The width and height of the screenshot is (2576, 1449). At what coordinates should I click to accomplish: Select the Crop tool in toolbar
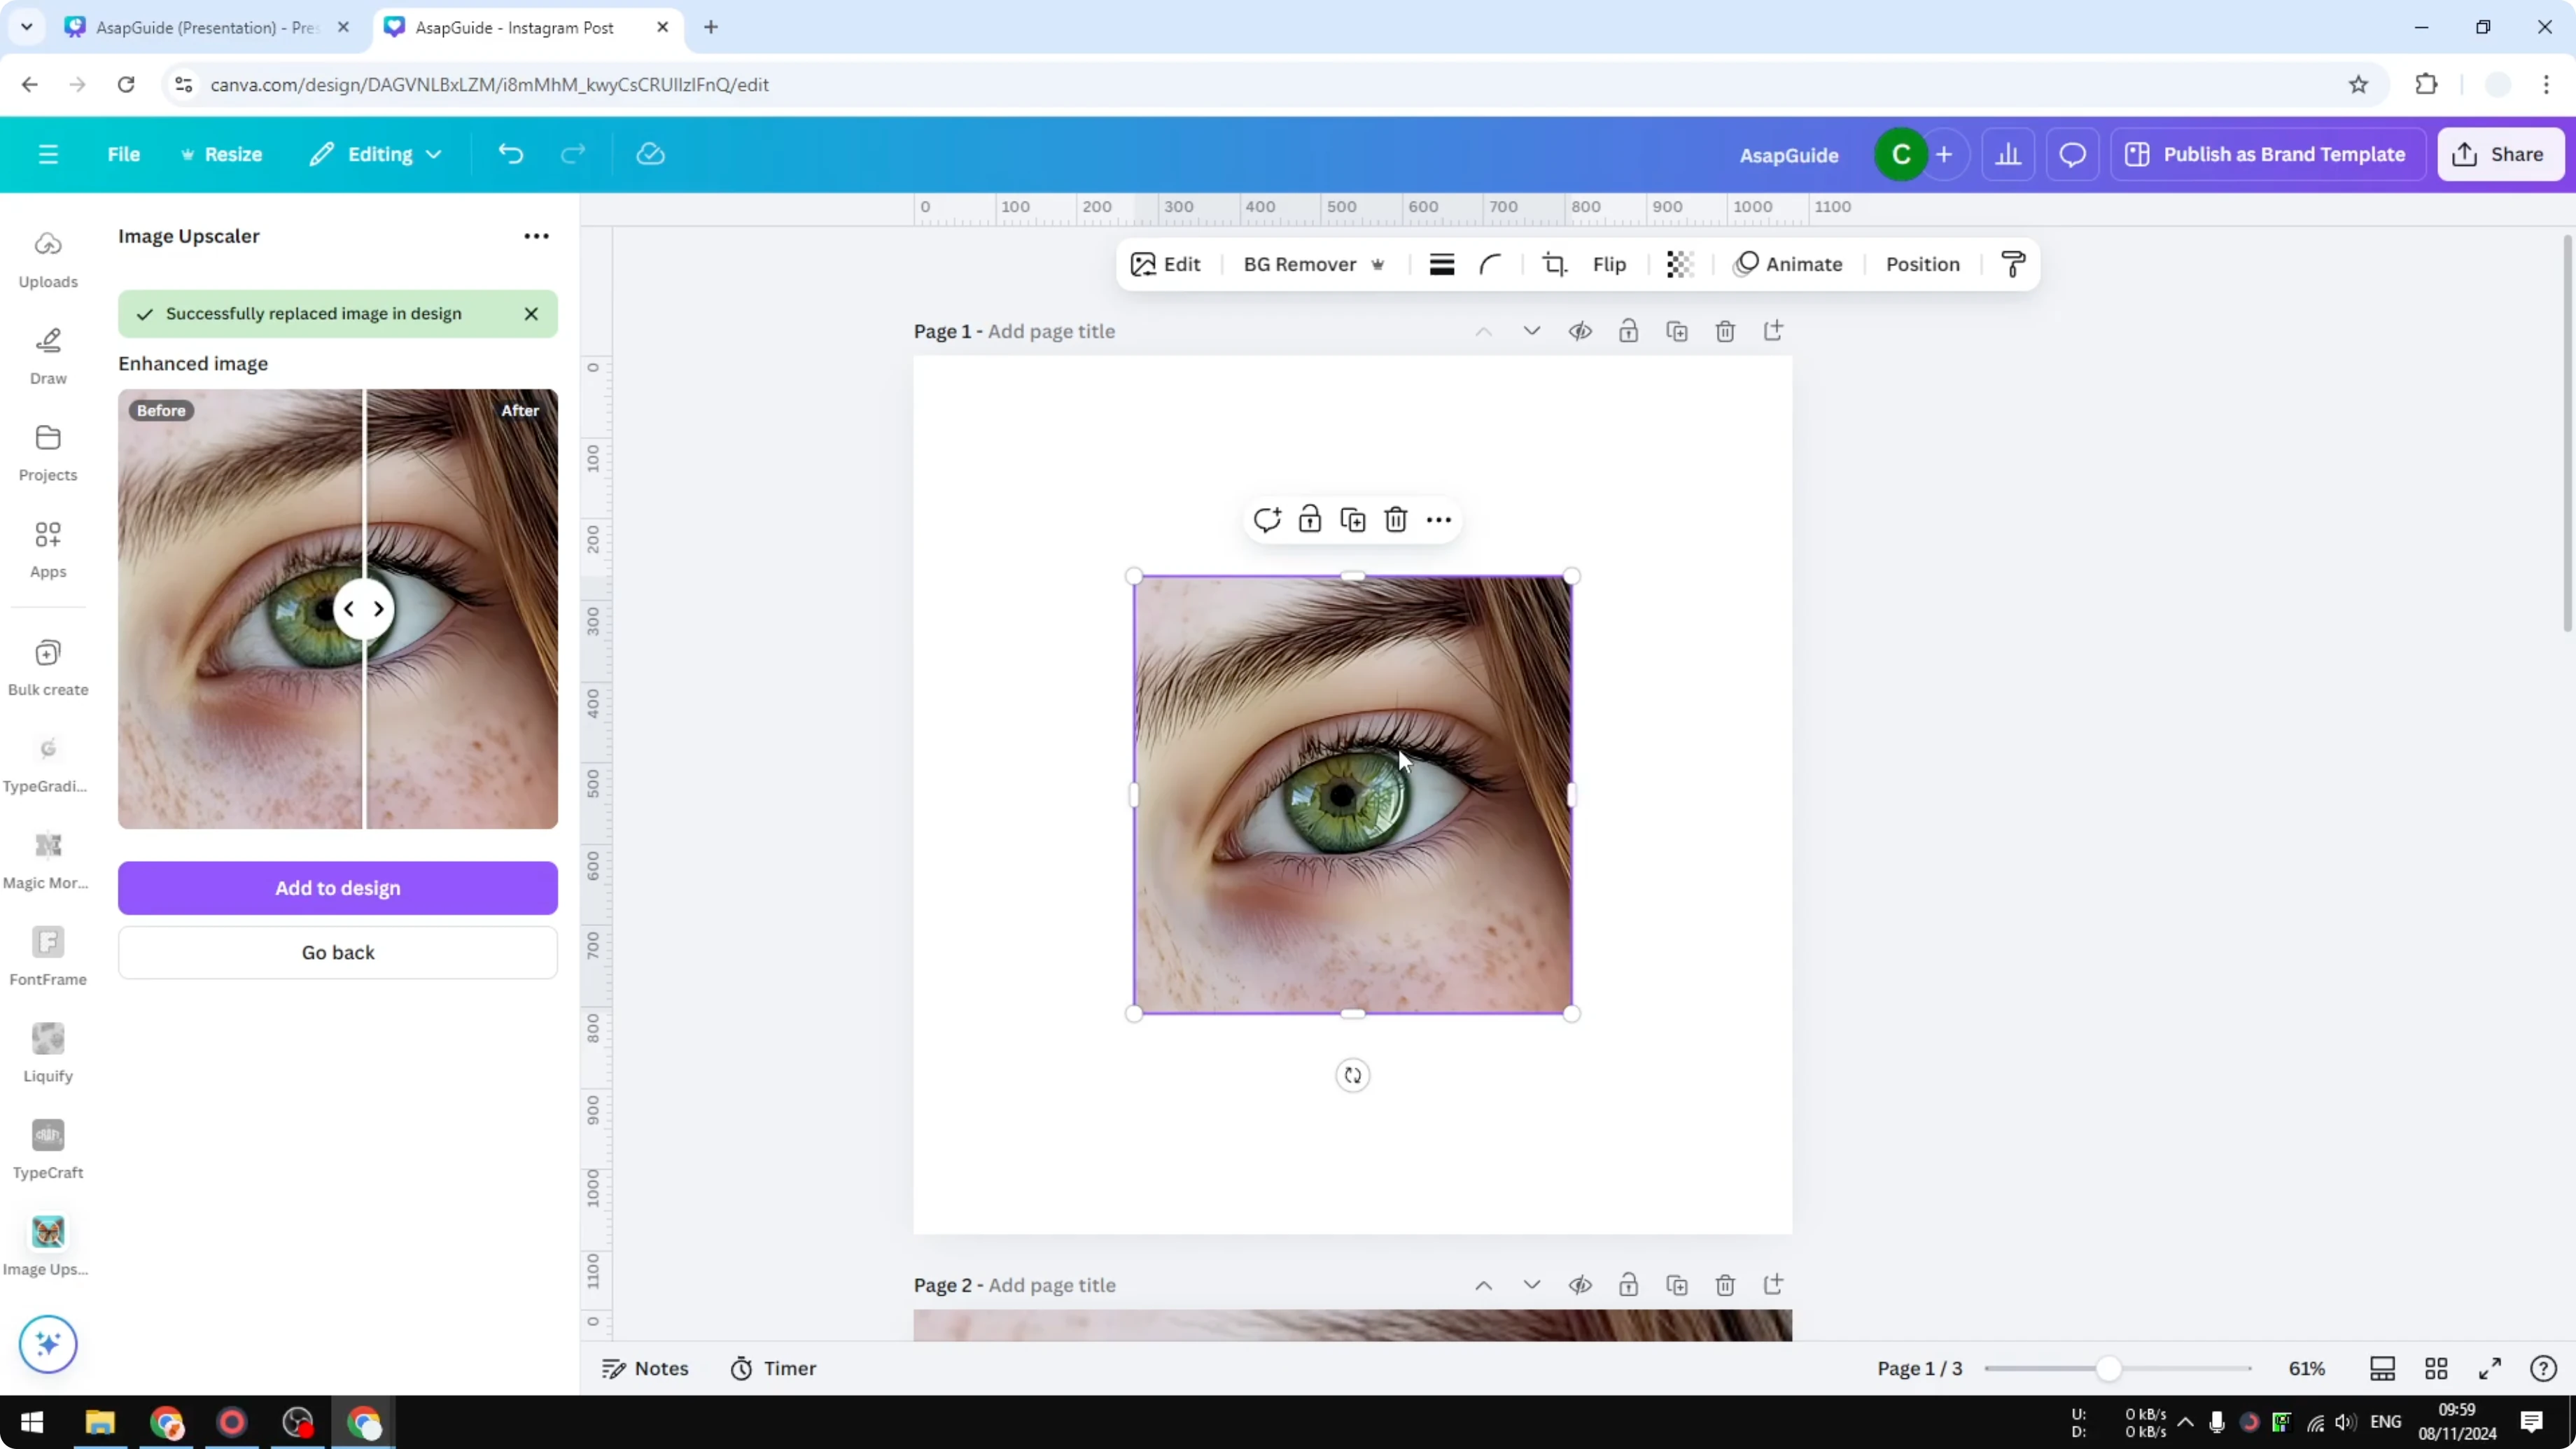[x=1554, y=264]
